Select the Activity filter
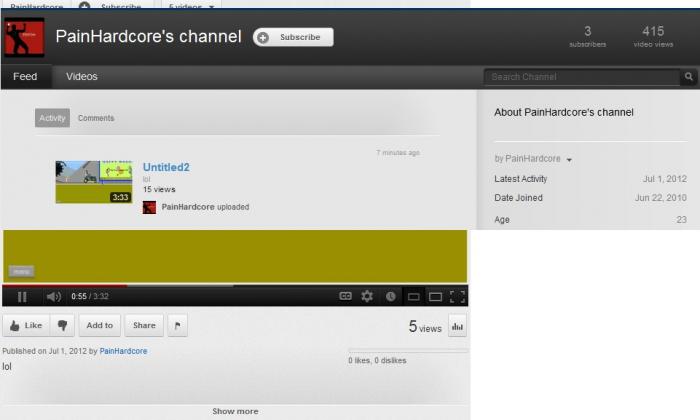The width and height of the screenshot is (700, 420). (x=52, y=118)
